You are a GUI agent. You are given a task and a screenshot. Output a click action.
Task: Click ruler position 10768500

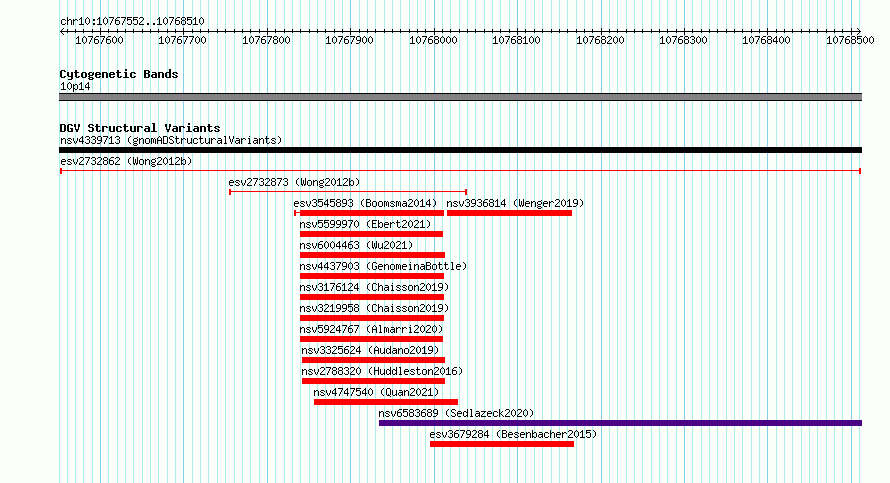coord(850,40)
